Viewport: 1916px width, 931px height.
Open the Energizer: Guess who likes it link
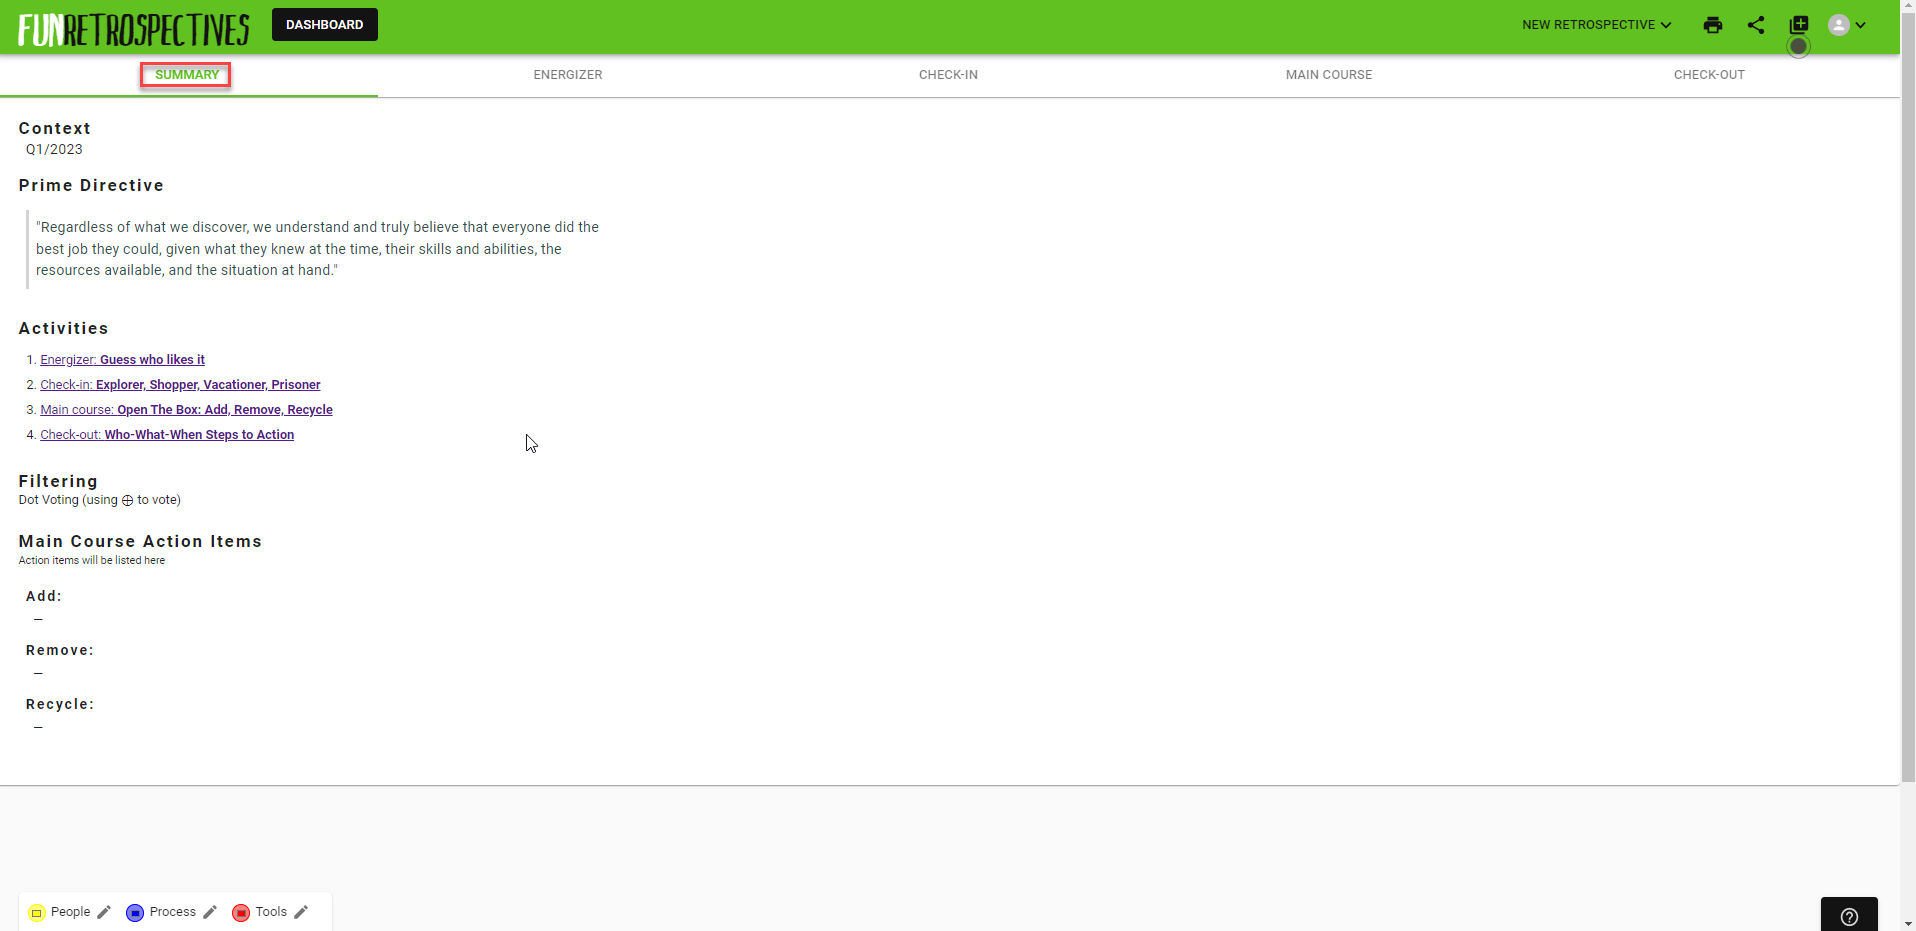122,360
